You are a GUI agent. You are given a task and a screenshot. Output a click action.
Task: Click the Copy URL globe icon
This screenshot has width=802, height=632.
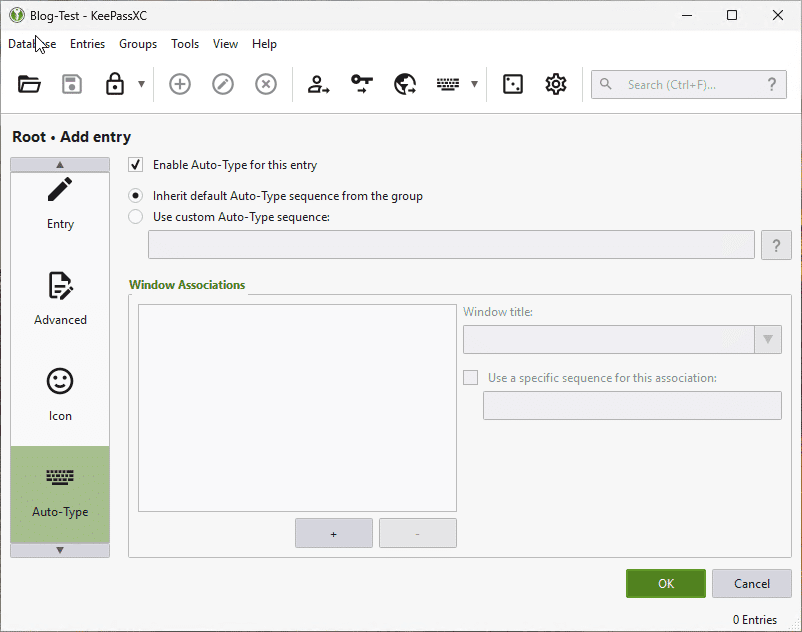coord(405,85)
